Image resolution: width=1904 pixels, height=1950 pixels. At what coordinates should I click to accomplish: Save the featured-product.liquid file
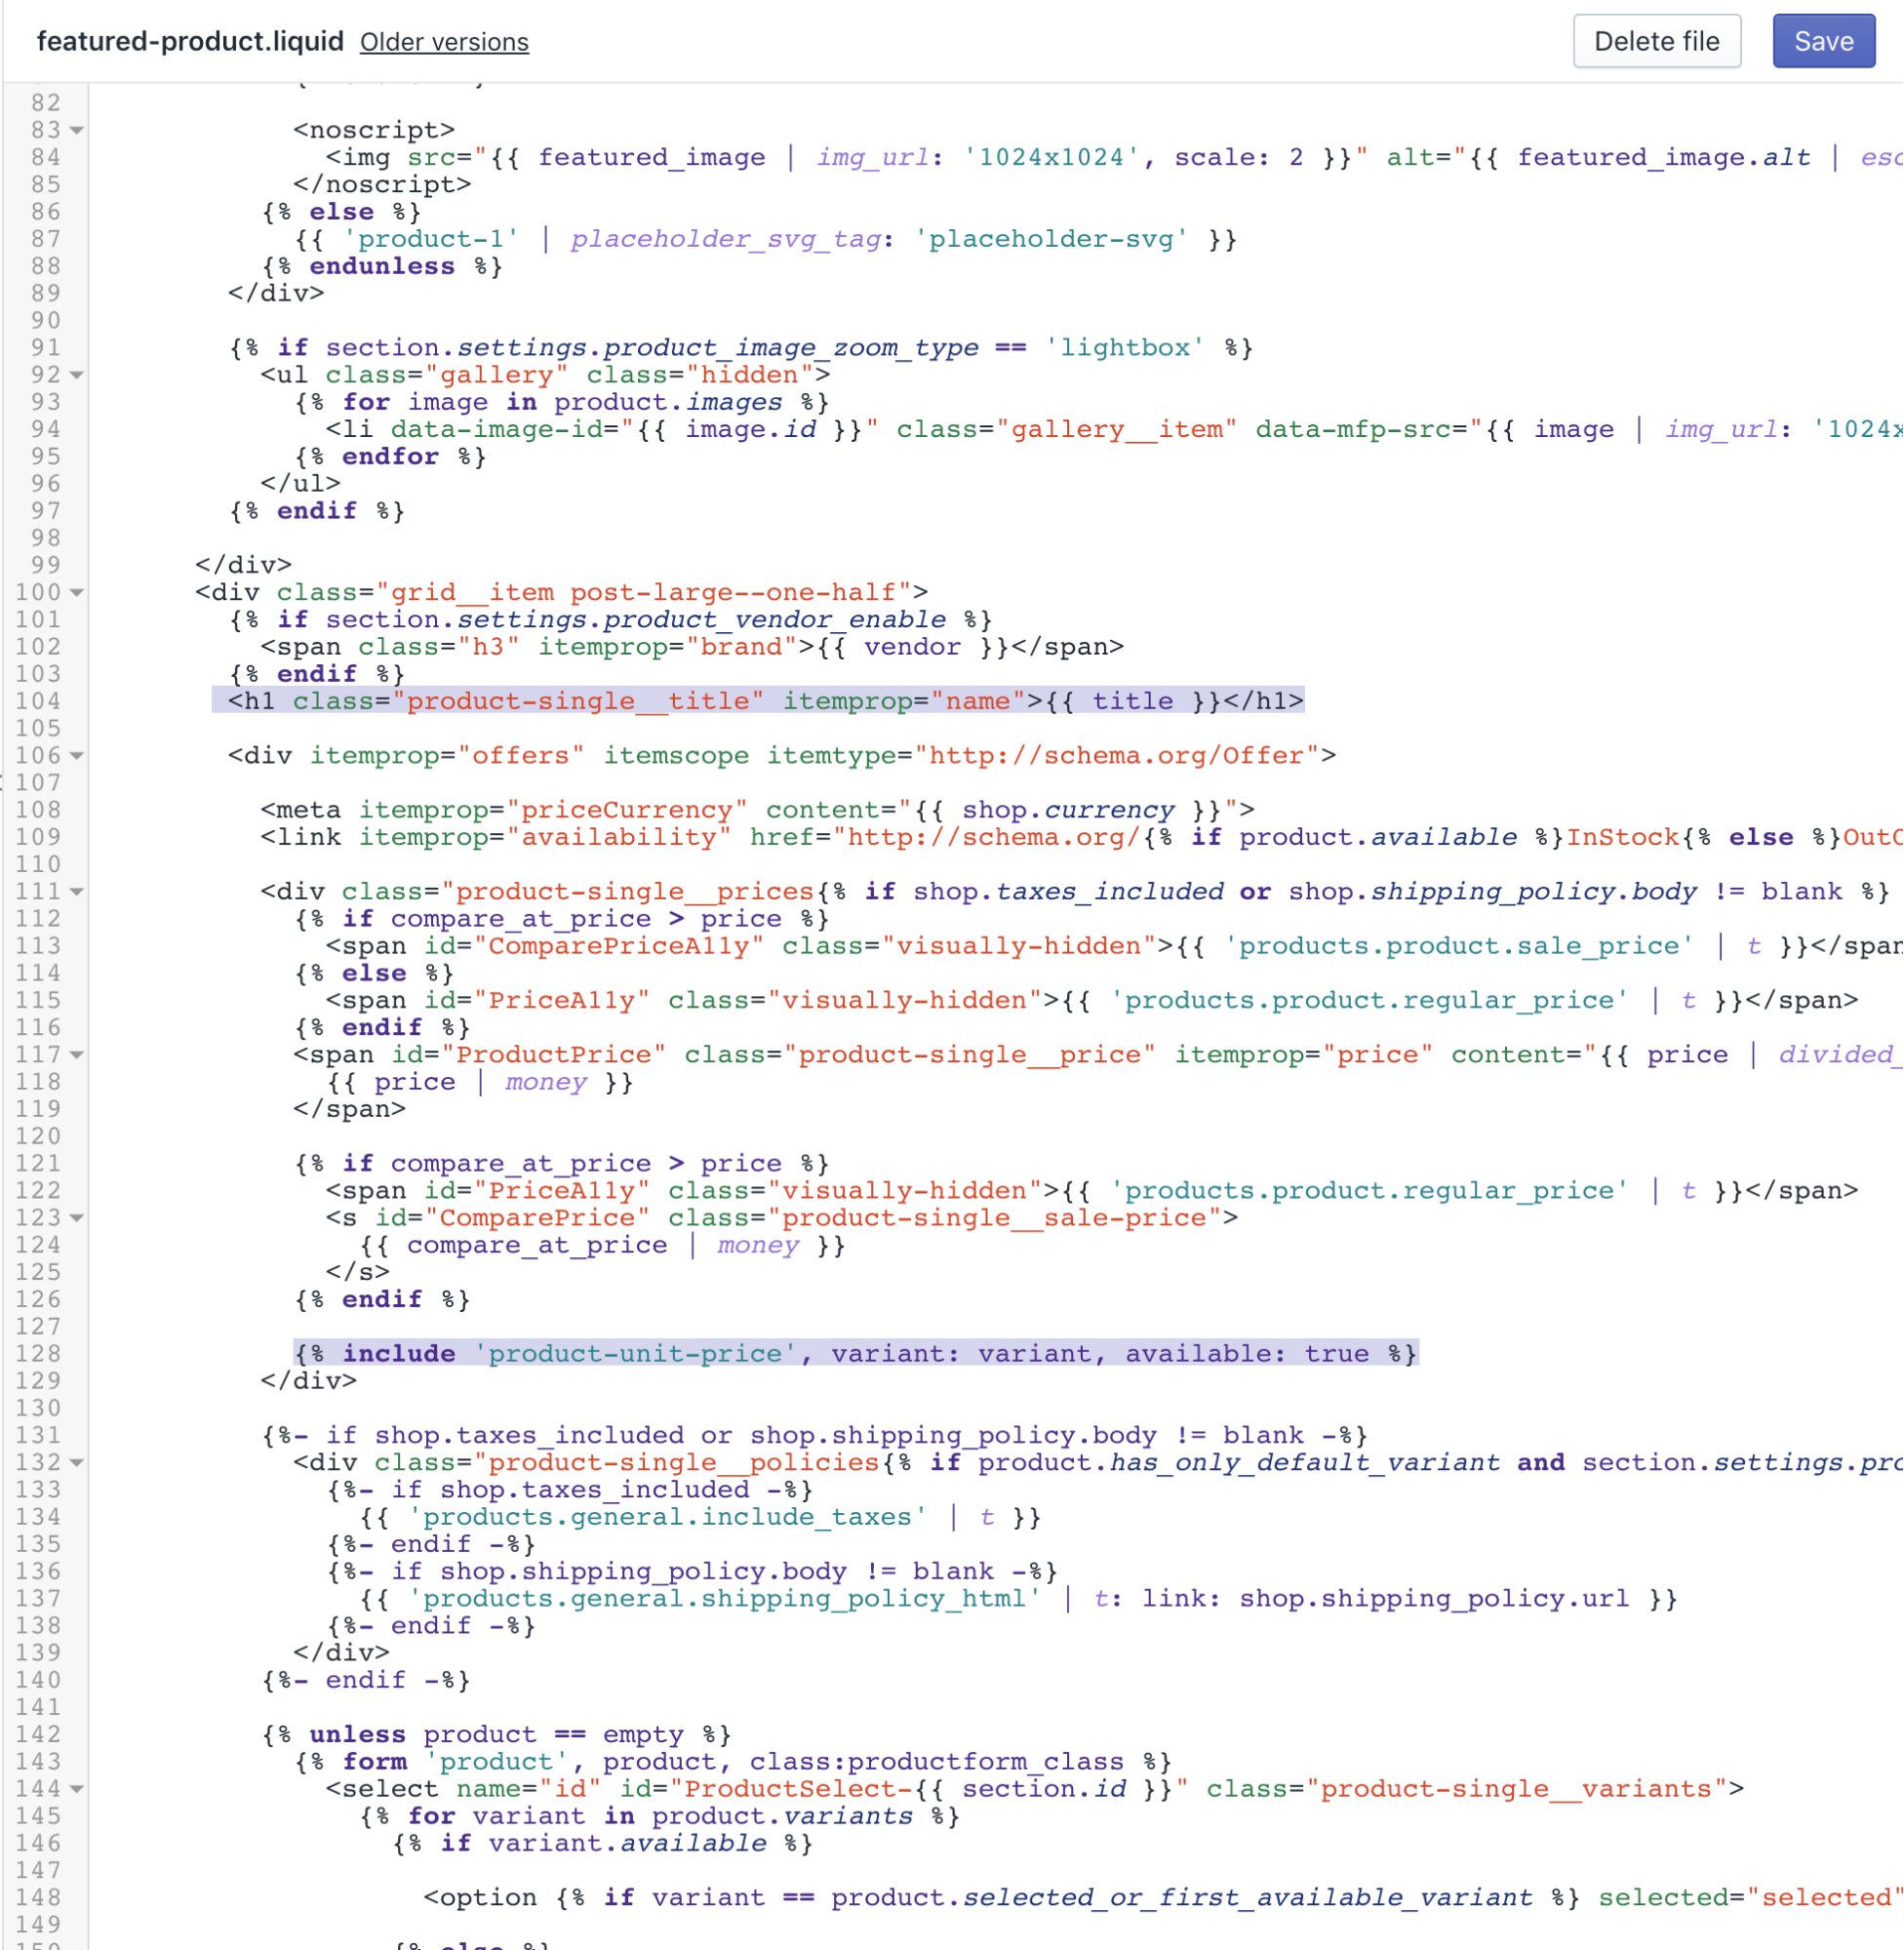[1823, 41]
